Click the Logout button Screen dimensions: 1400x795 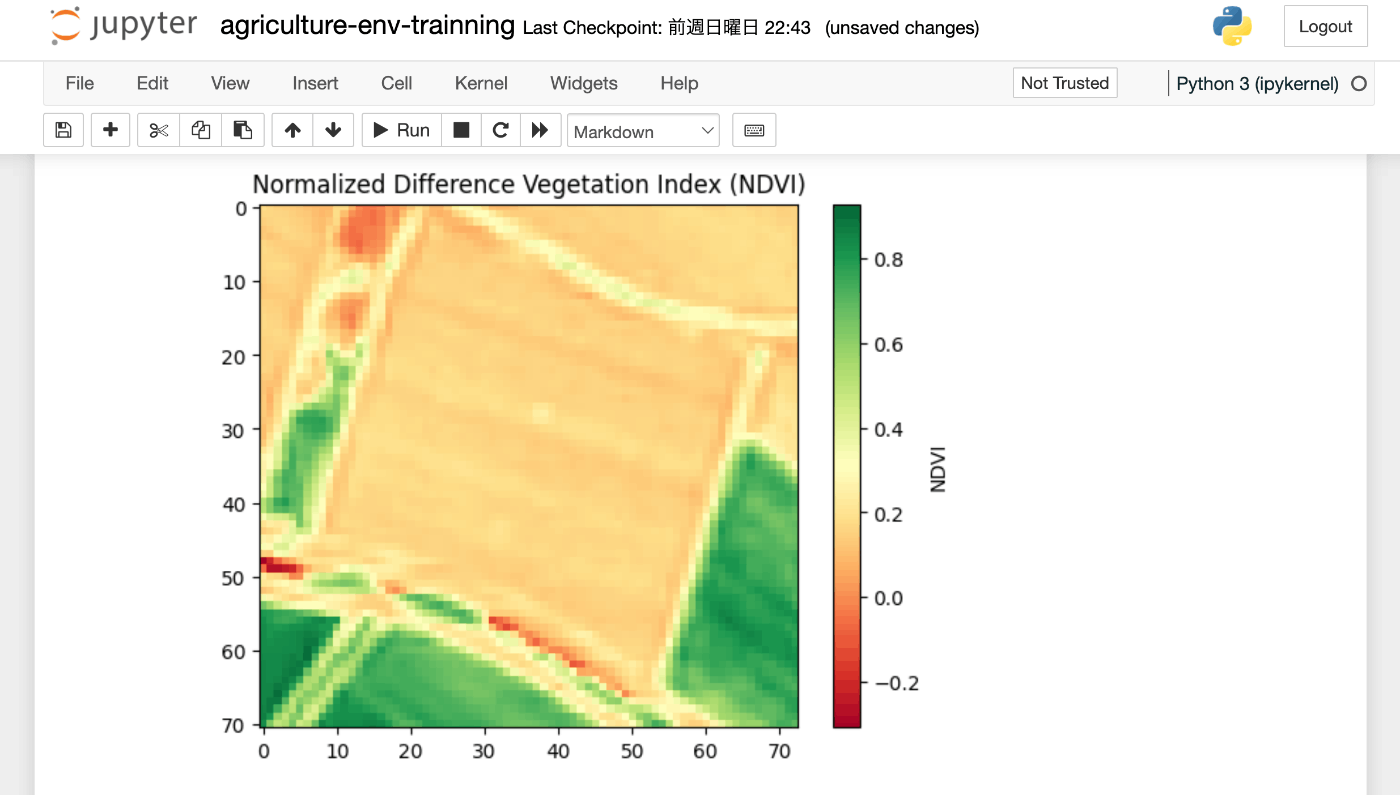coord(1325,27)
